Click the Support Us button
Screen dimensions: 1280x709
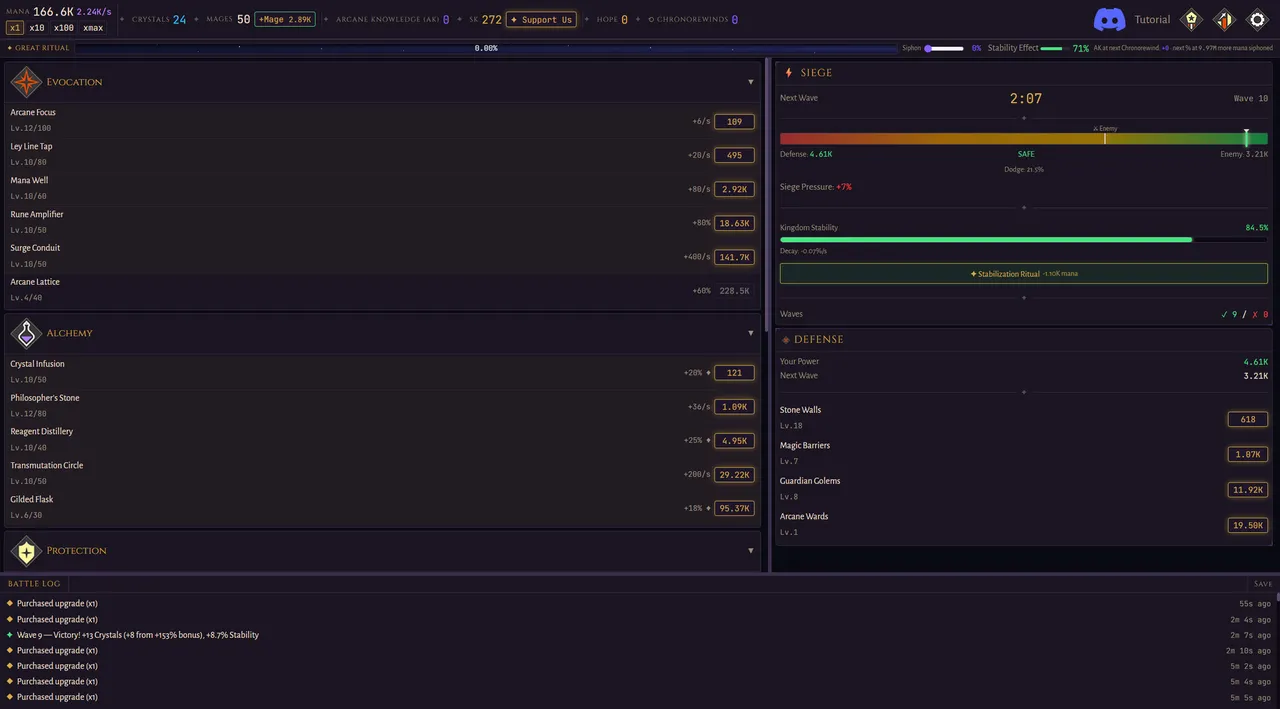tap(541, 19)
